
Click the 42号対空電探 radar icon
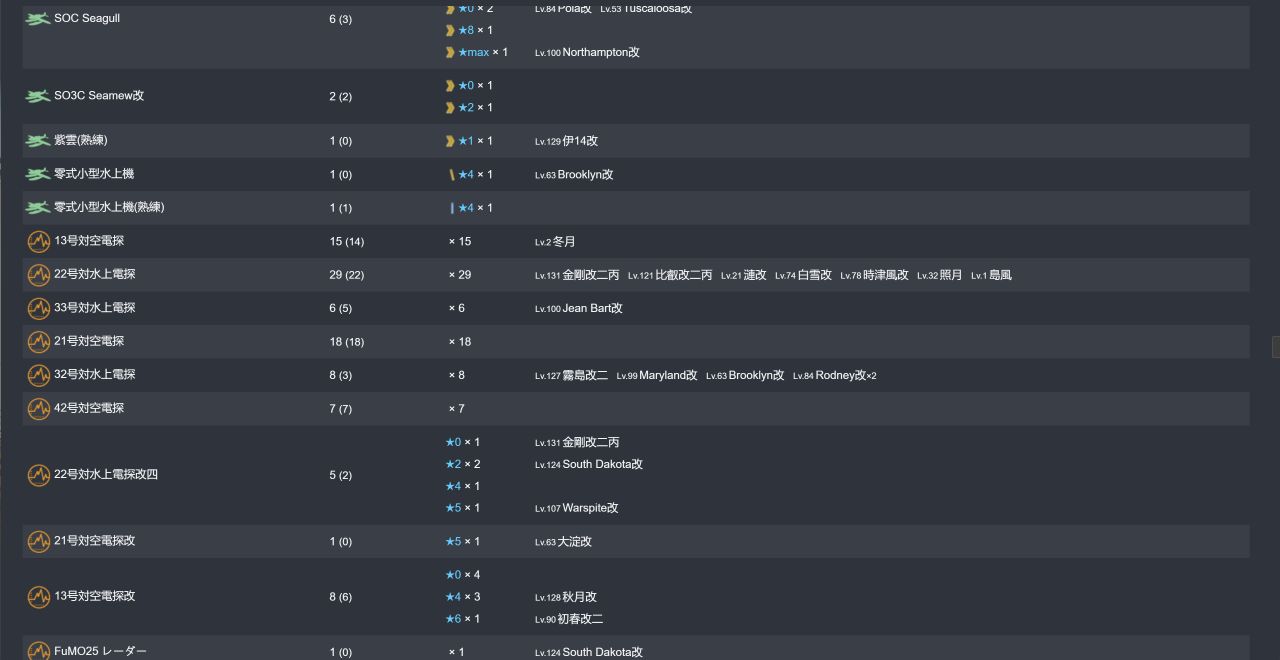point(38,409)
